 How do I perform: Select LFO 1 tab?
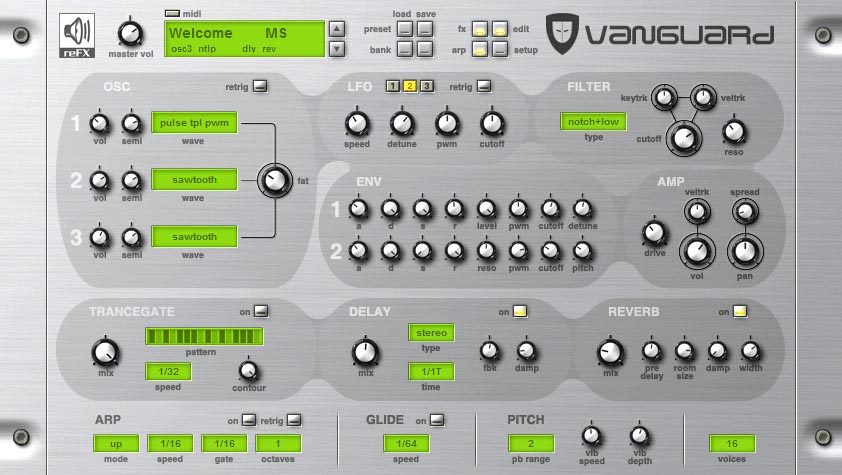click(x=393, y=86)
